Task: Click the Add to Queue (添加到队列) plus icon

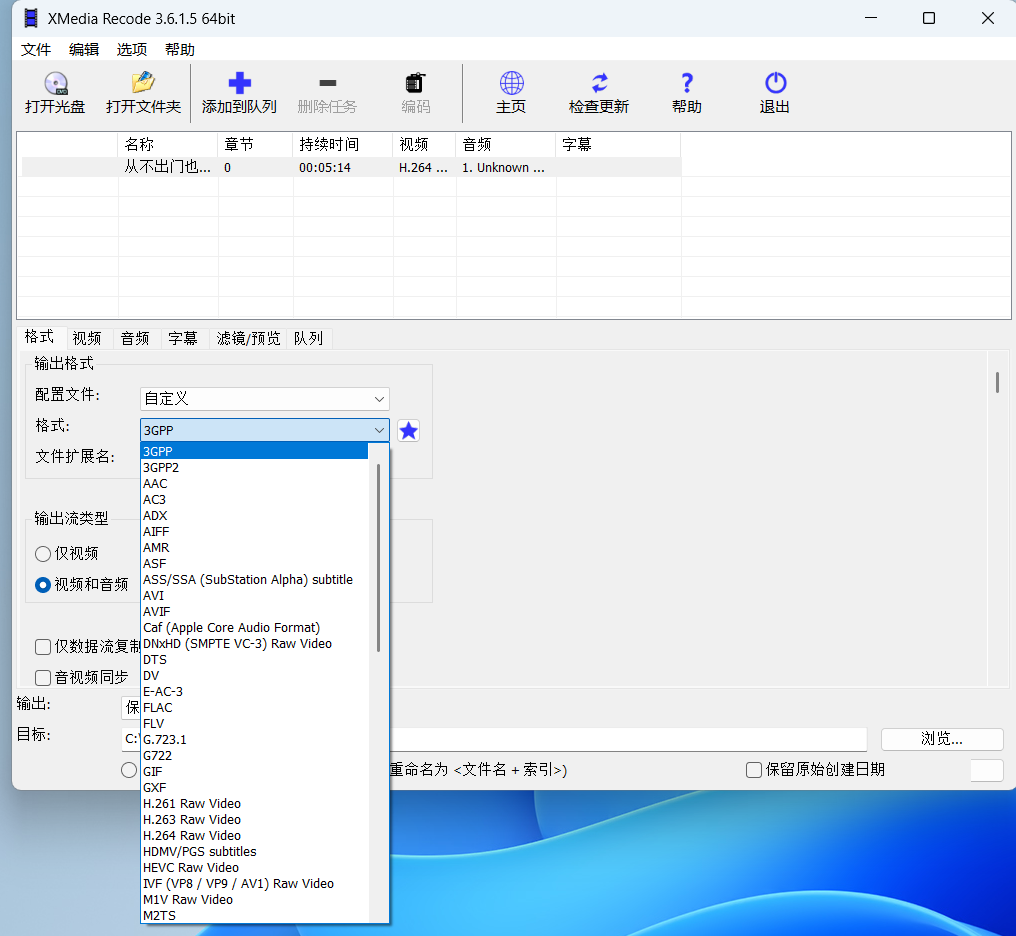Action: coord(239,83)
